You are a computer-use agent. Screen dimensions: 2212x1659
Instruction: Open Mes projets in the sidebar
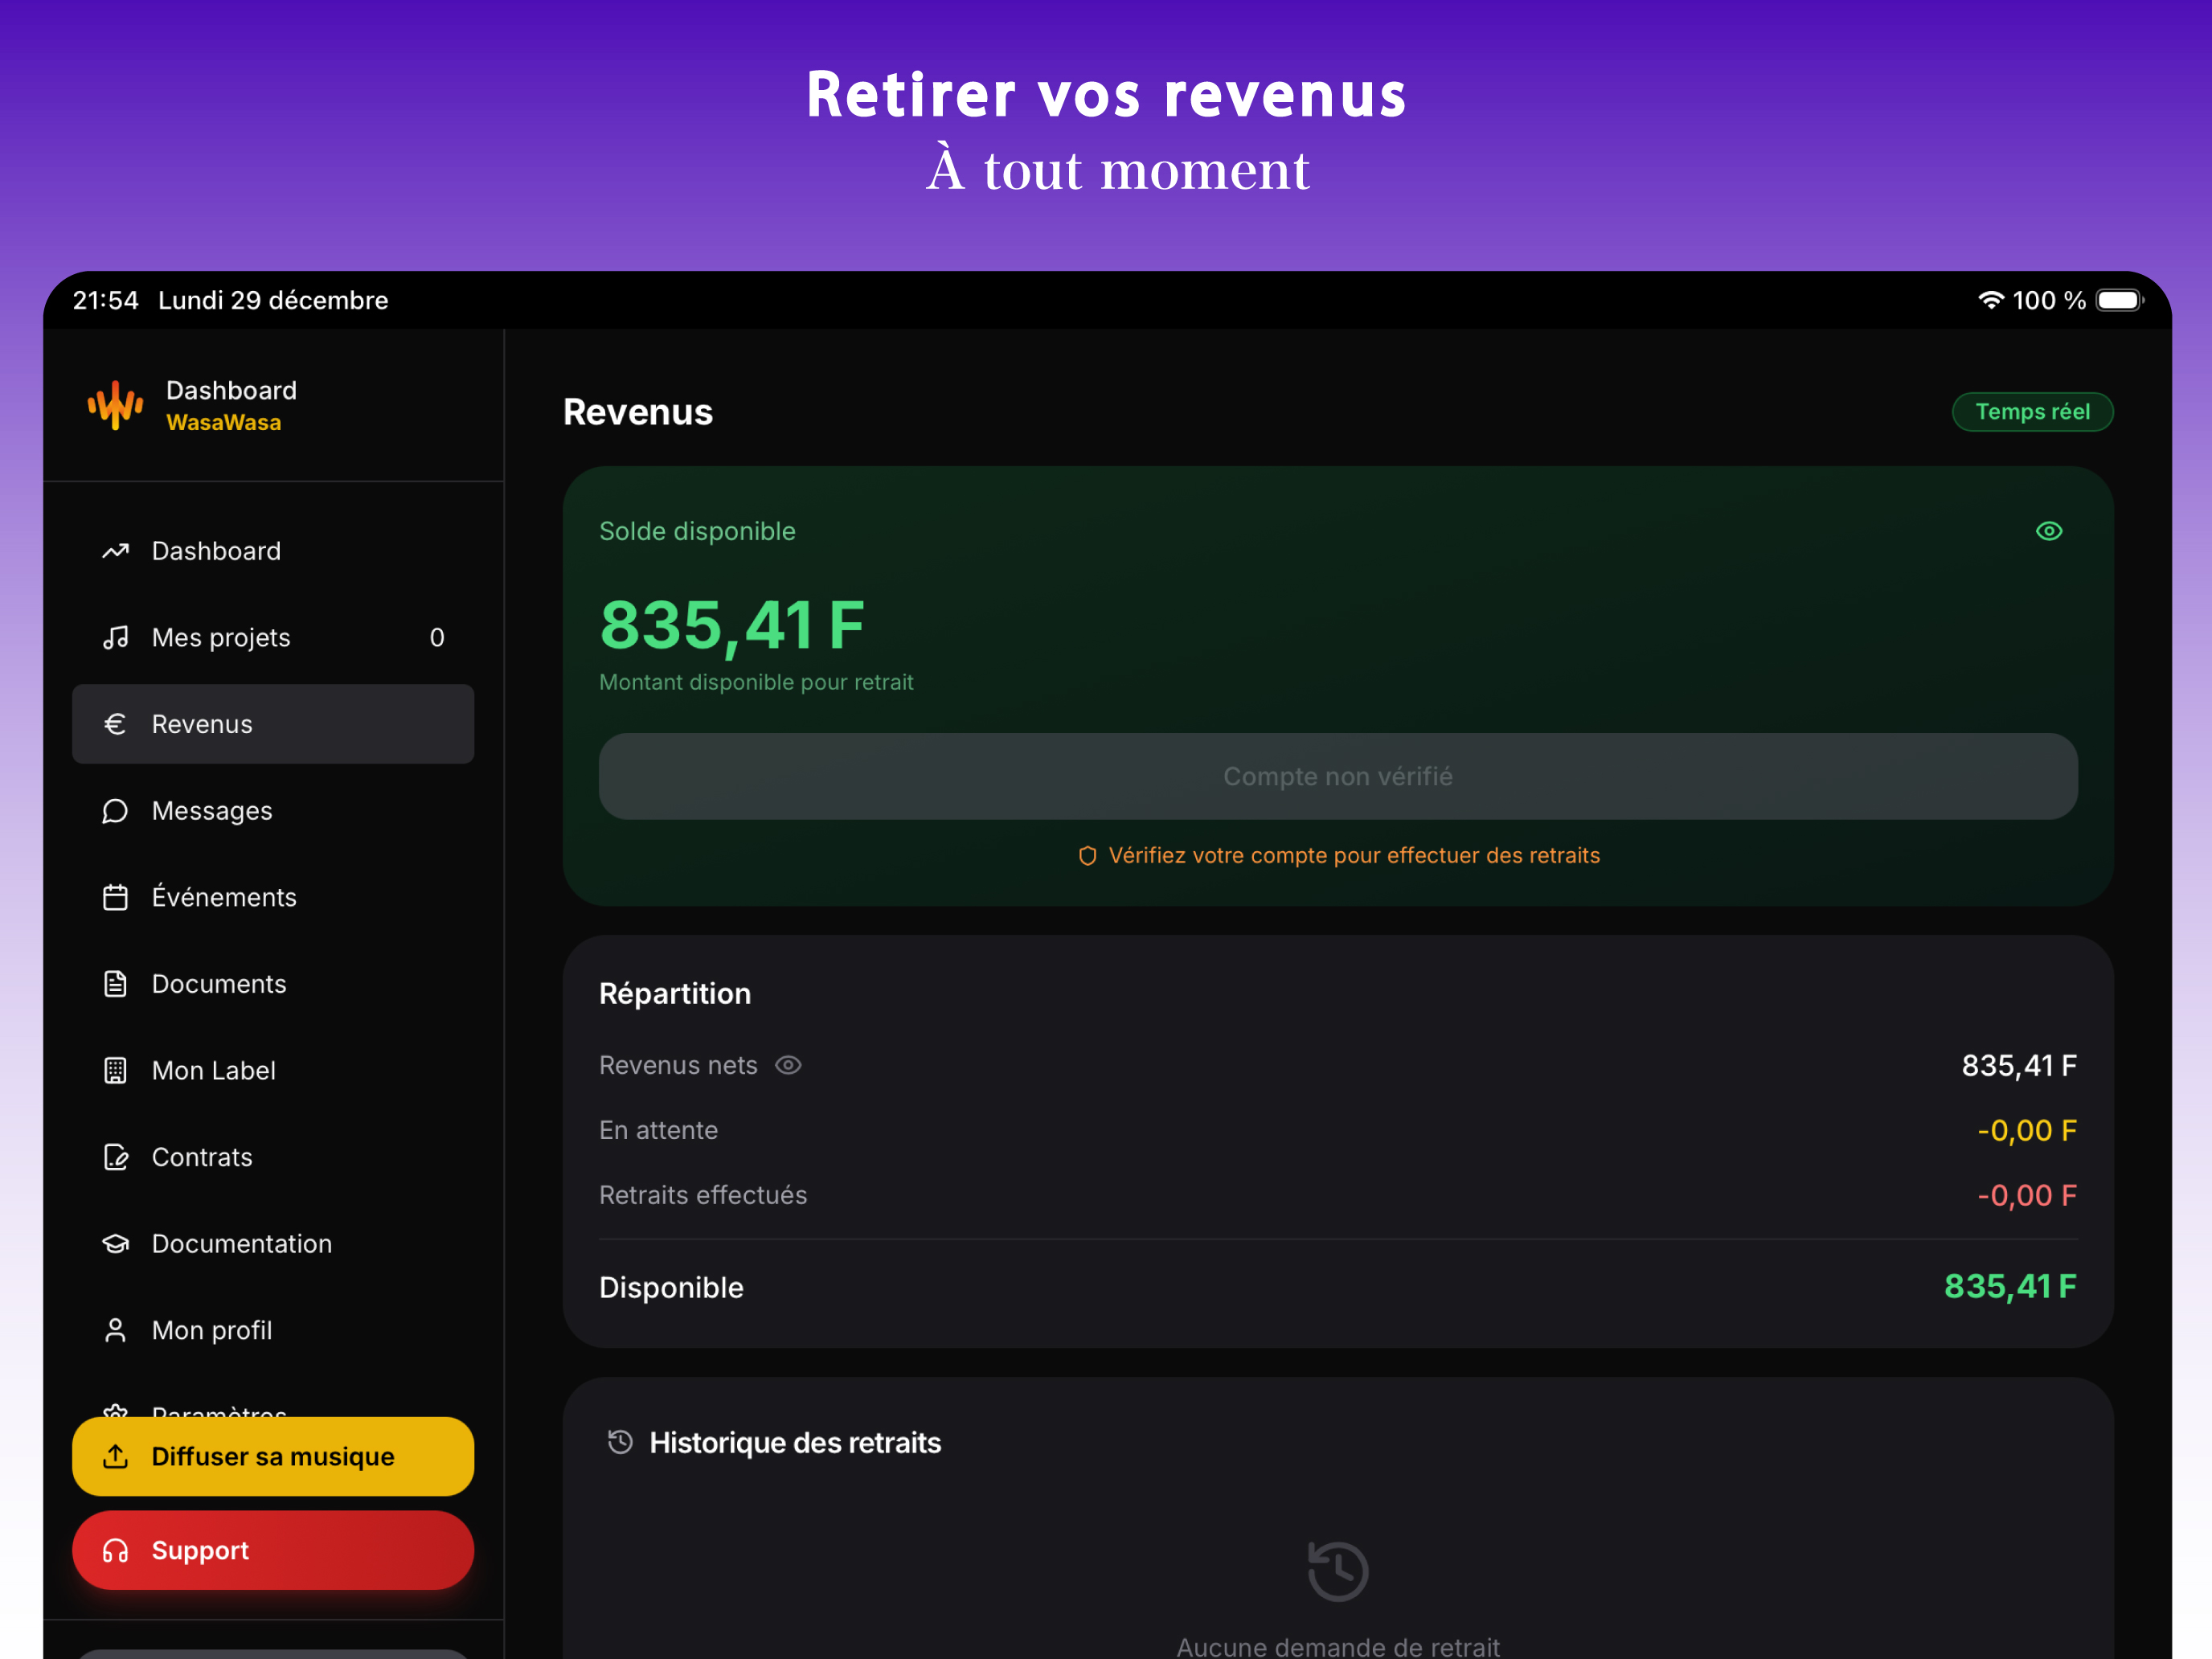[273, 638]
